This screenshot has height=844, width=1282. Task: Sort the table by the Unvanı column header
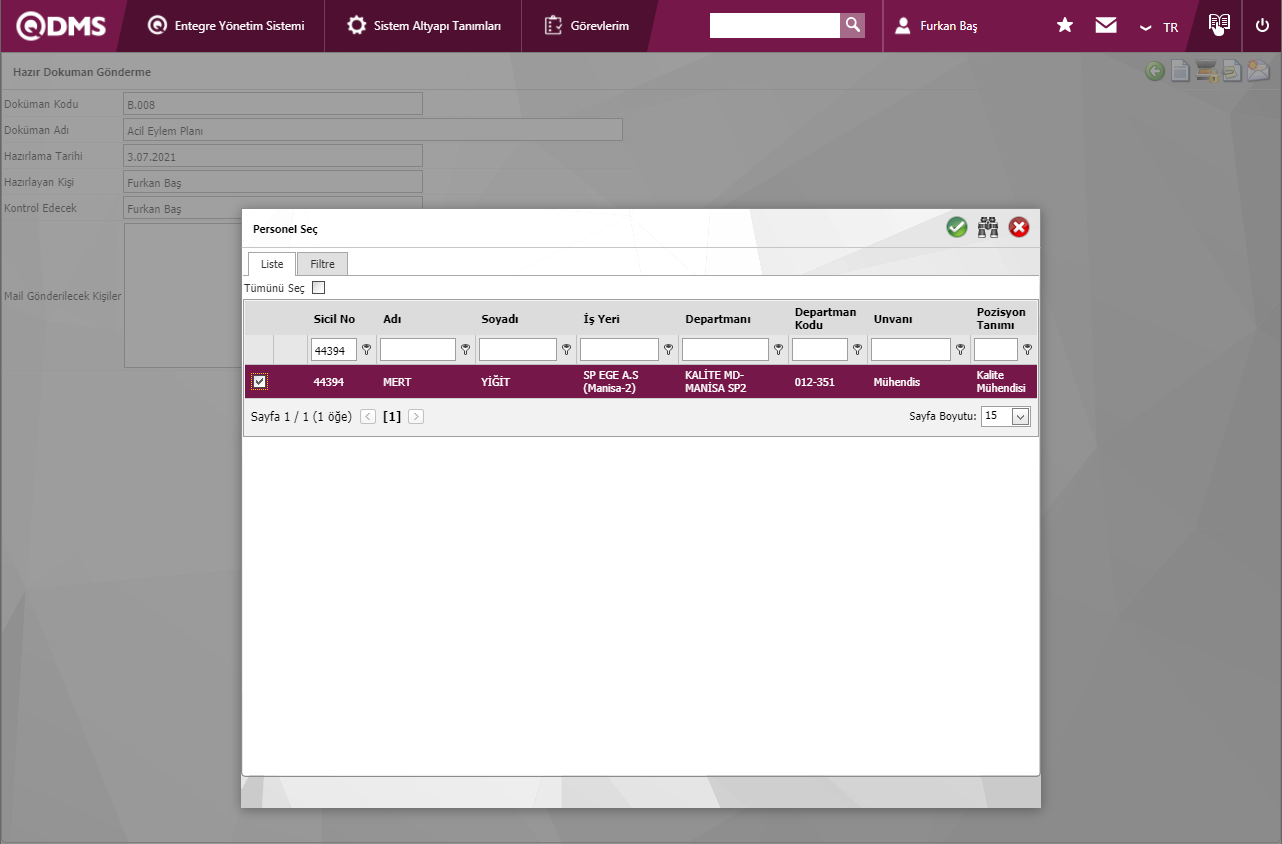(893, 319)
